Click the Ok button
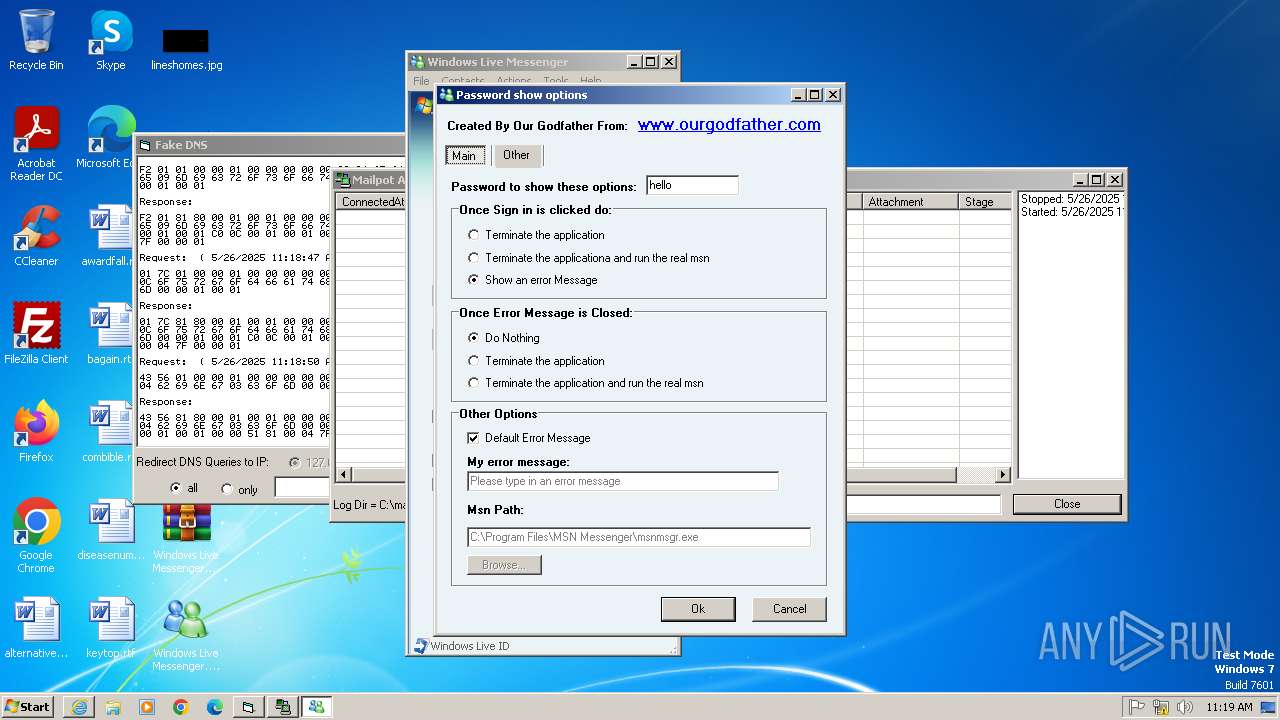The height and width of the screenshot is (720, 1280). 698,609
